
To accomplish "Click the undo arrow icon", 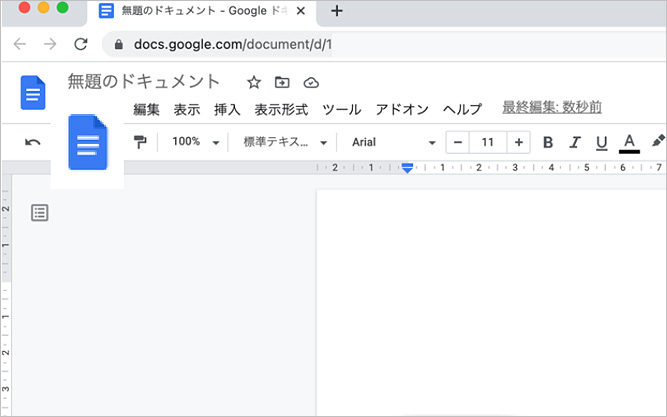I will point(33,142).
